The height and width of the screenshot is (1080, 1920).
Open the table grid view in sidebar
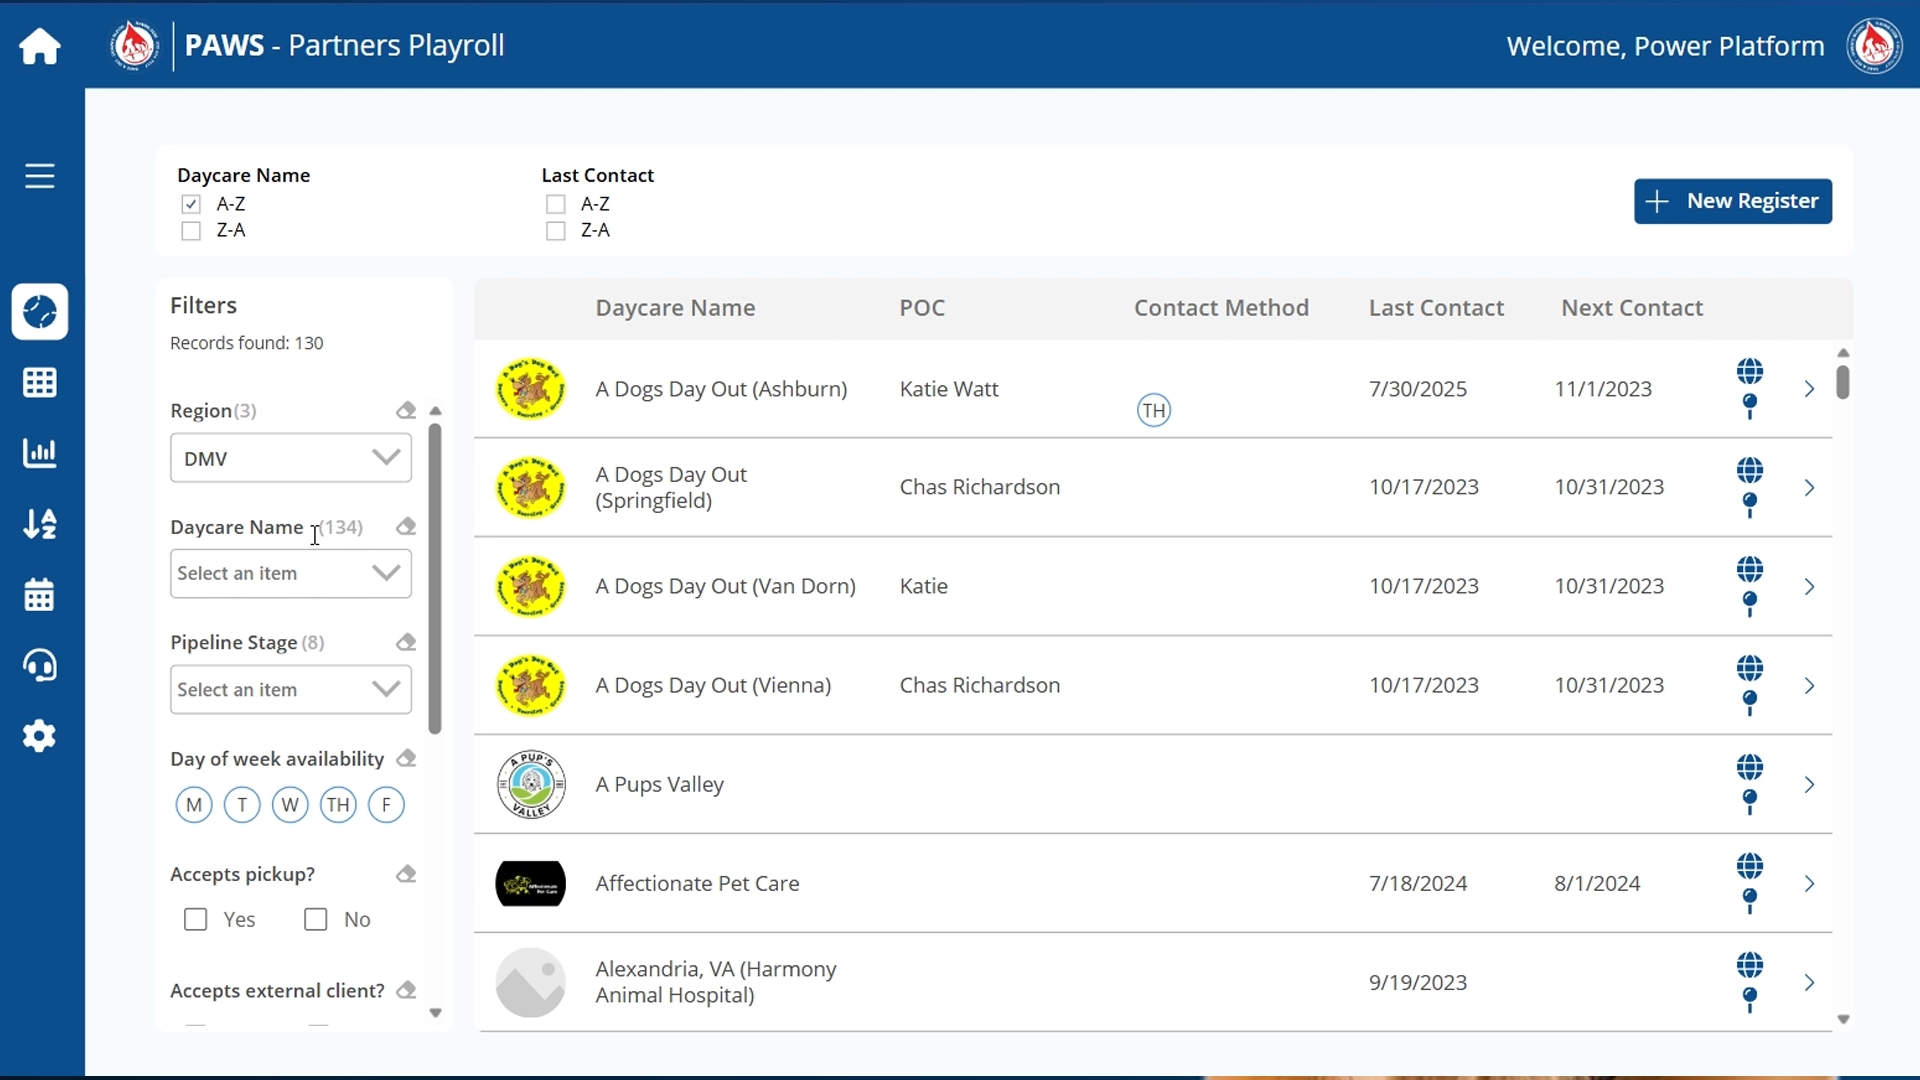point(40,382)
